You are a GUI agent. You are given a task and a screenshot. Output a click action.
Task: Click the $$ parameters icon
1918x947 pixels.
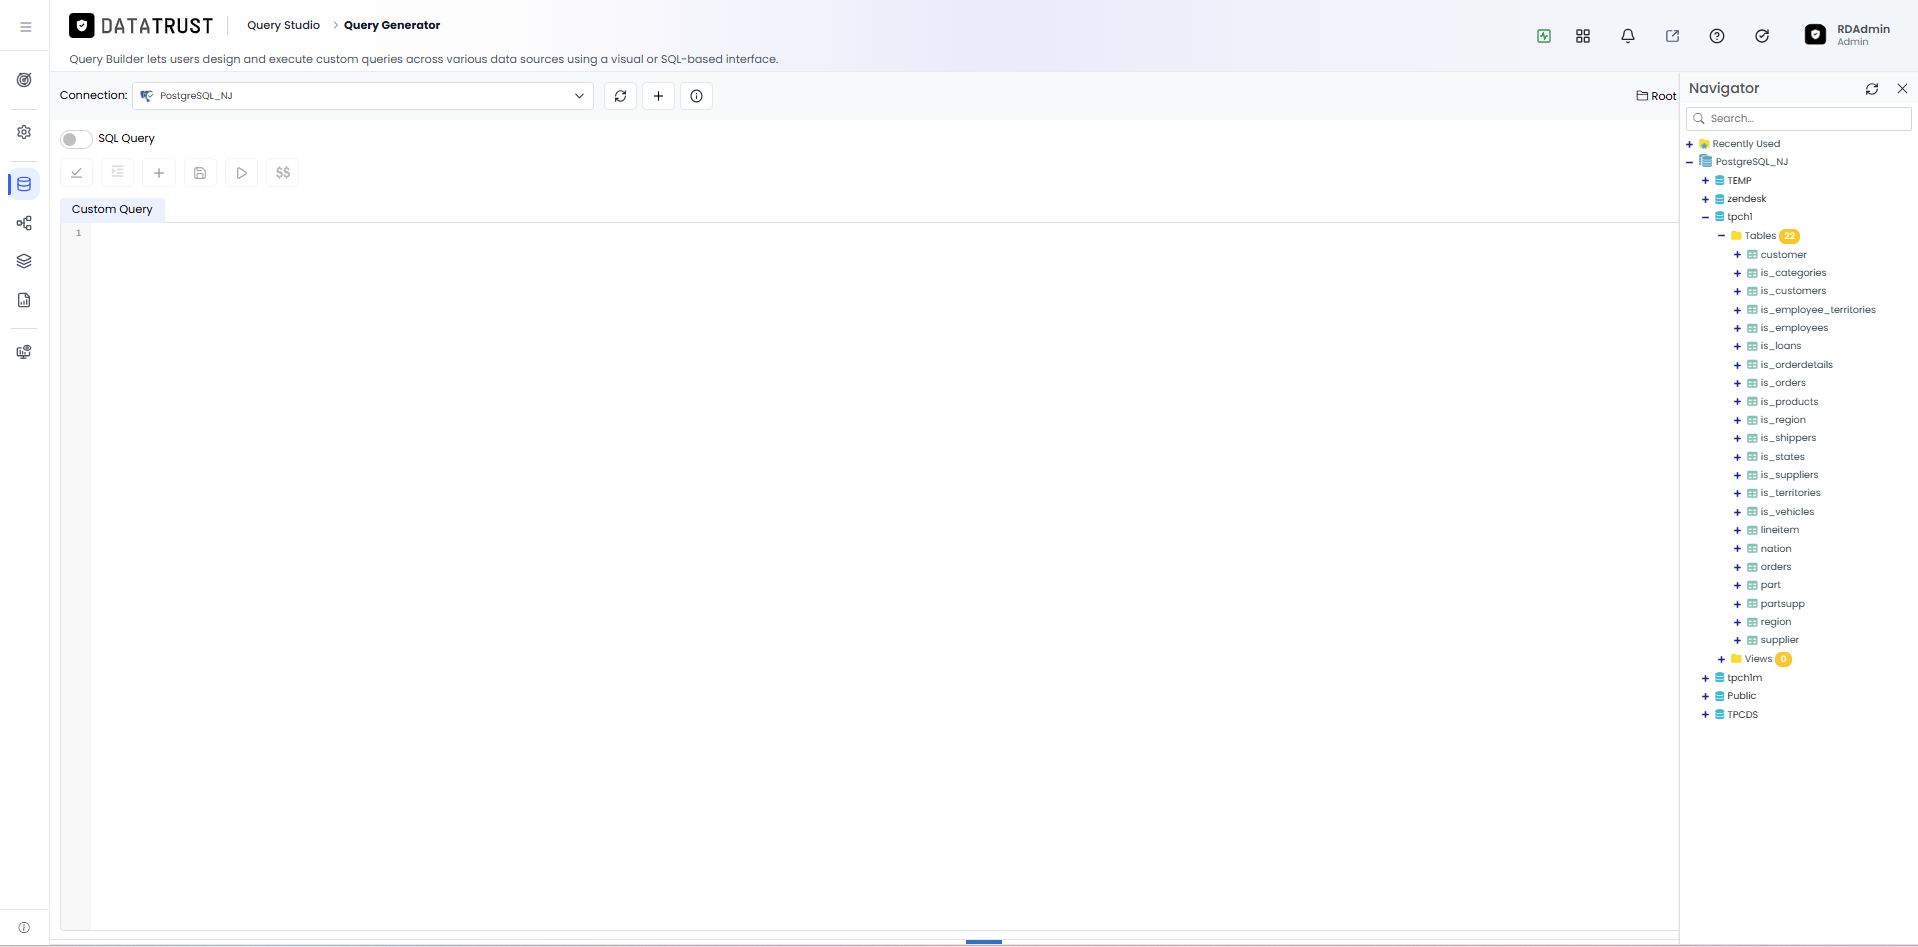pyautogui.click(x=283, y=173)
